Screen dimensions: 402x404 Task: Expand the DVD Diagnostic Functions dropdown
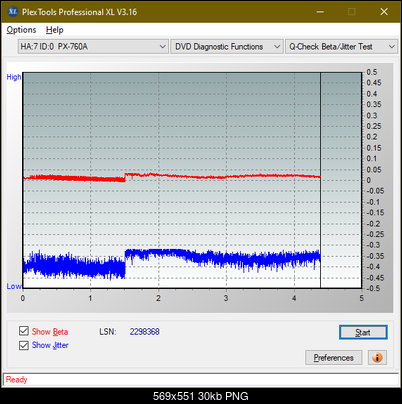227,46
